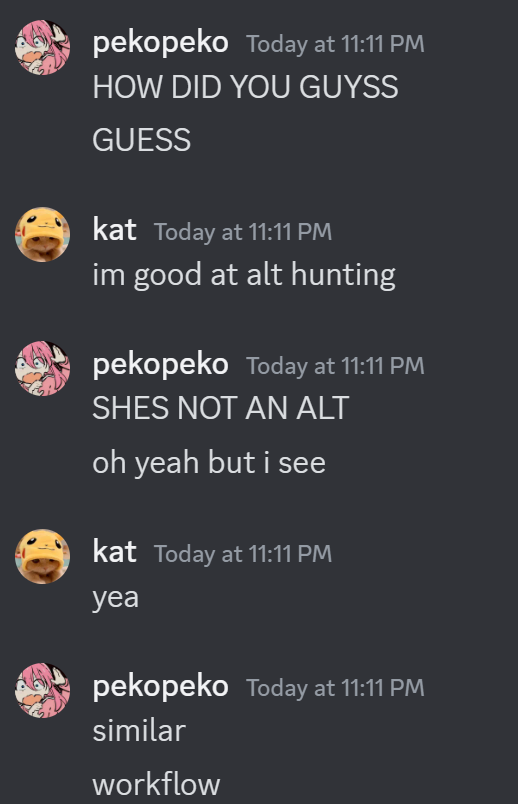Select the 'im good at alt hunting' message
The image size is (518, 804).
(x=244, y=275)
